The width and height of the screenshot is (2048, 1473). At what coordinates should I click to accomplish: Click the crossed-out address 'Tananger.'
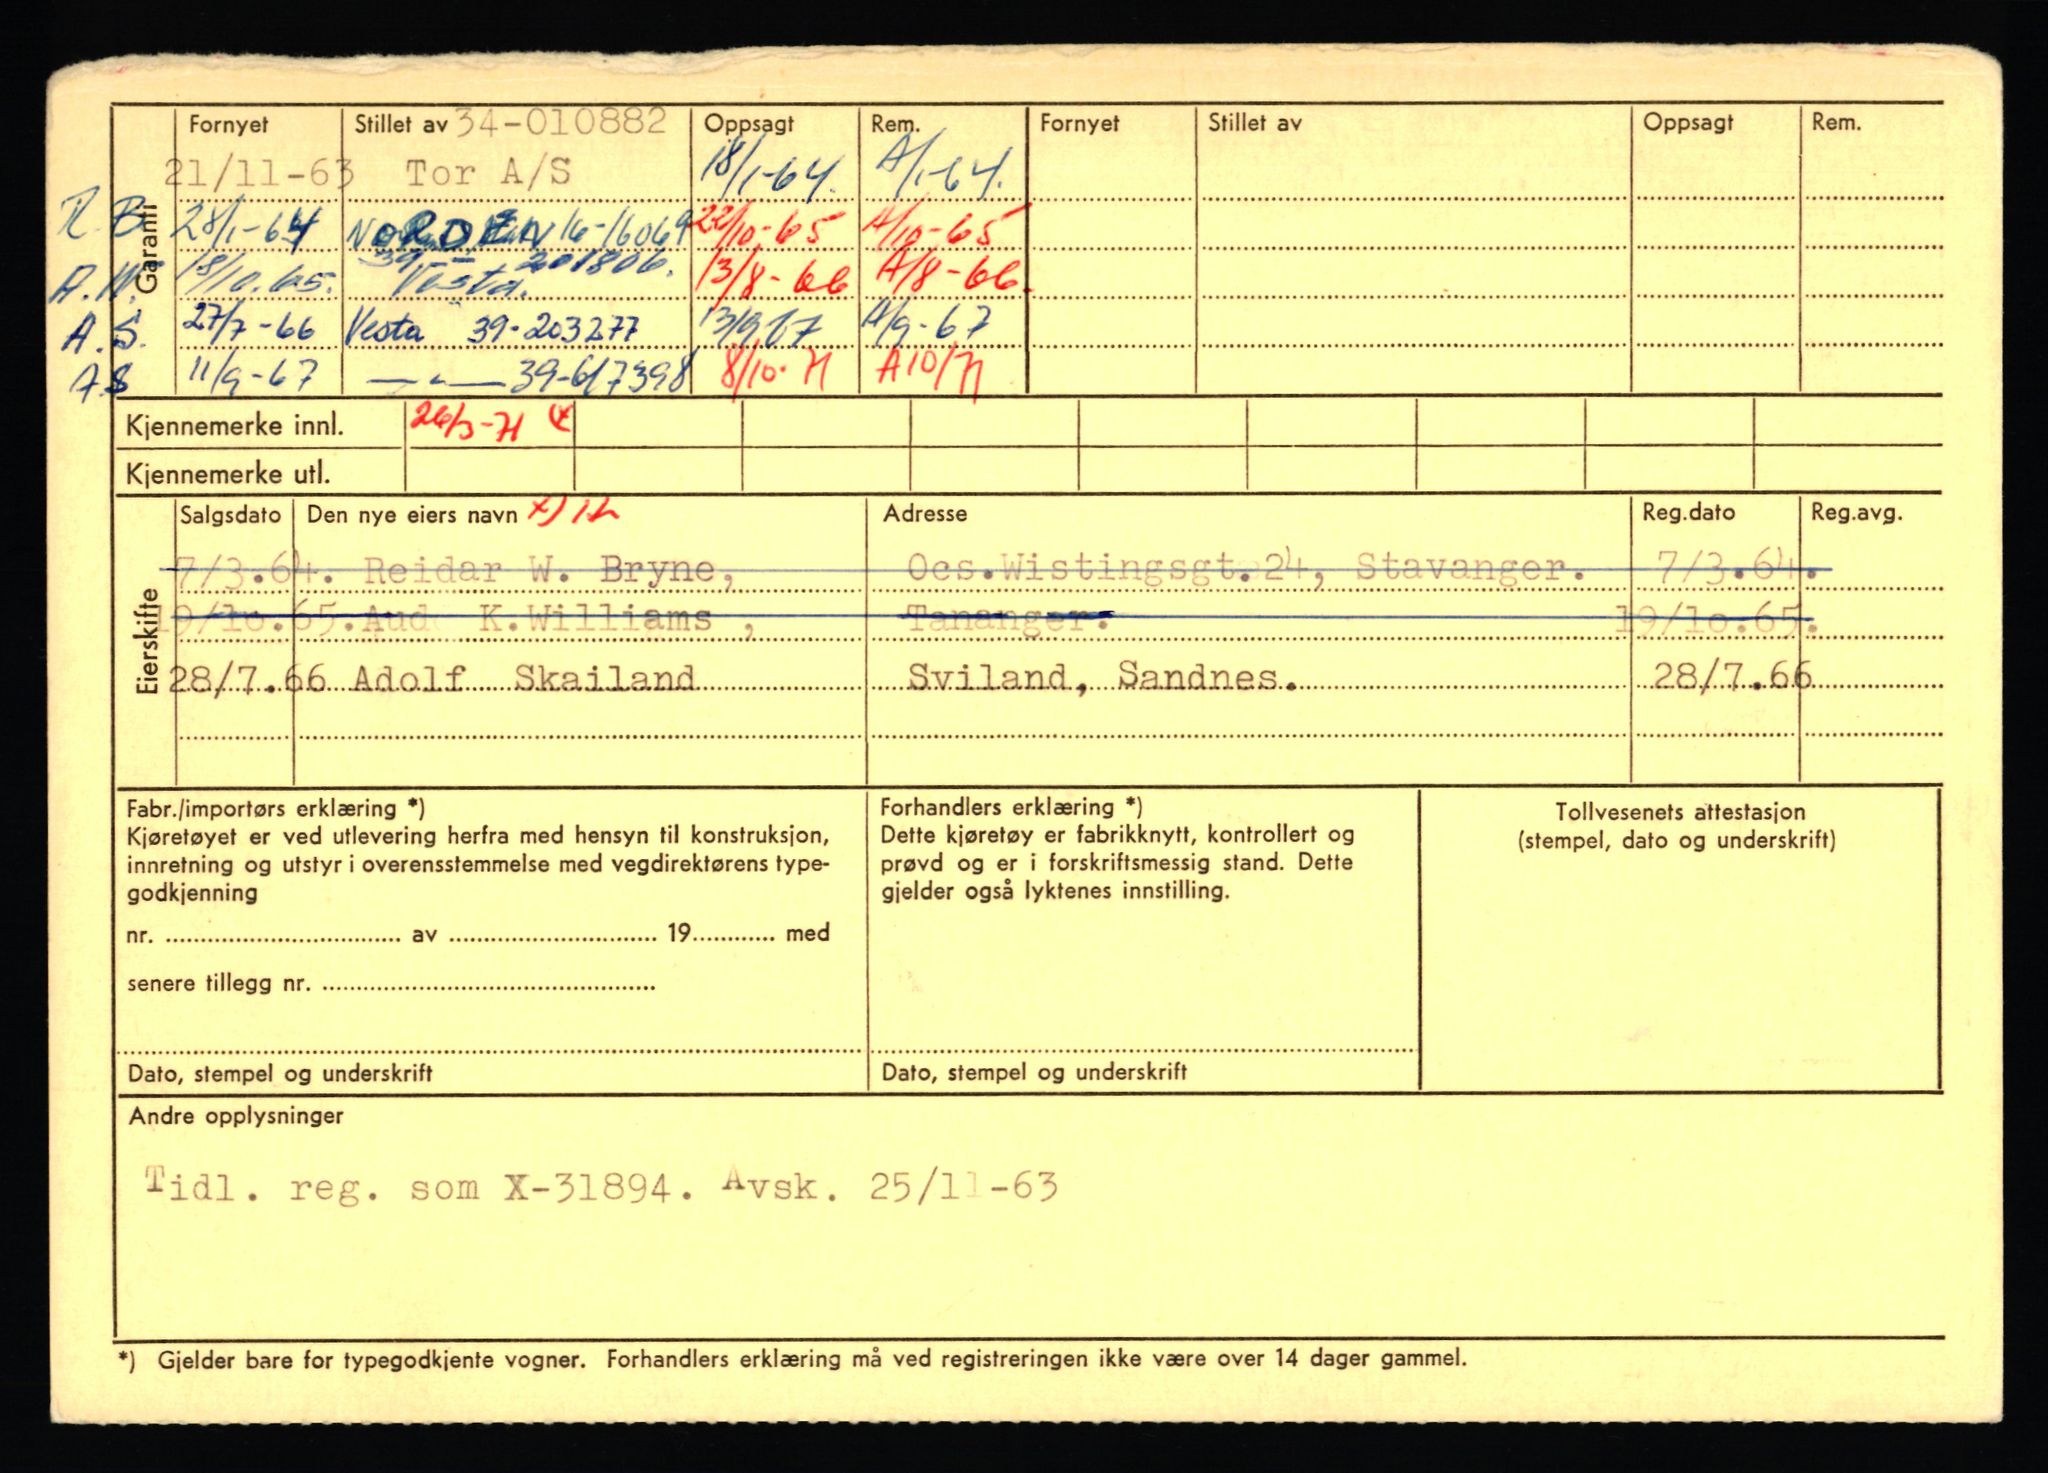point(1008,617)
